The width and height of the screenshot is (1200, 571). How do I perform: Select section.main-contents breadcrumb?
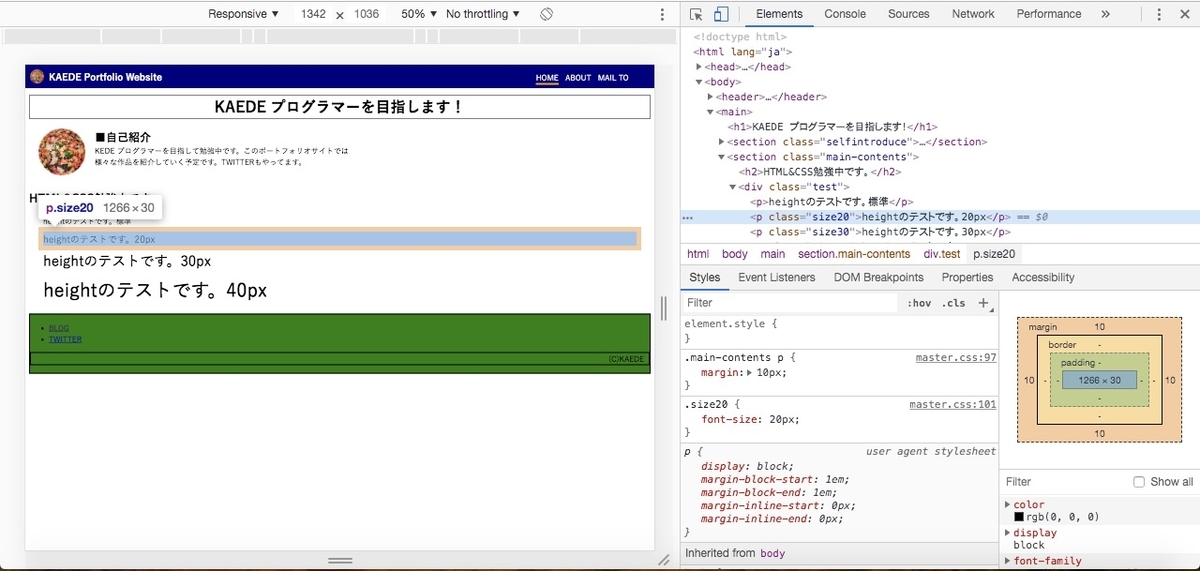coord(854,254)
